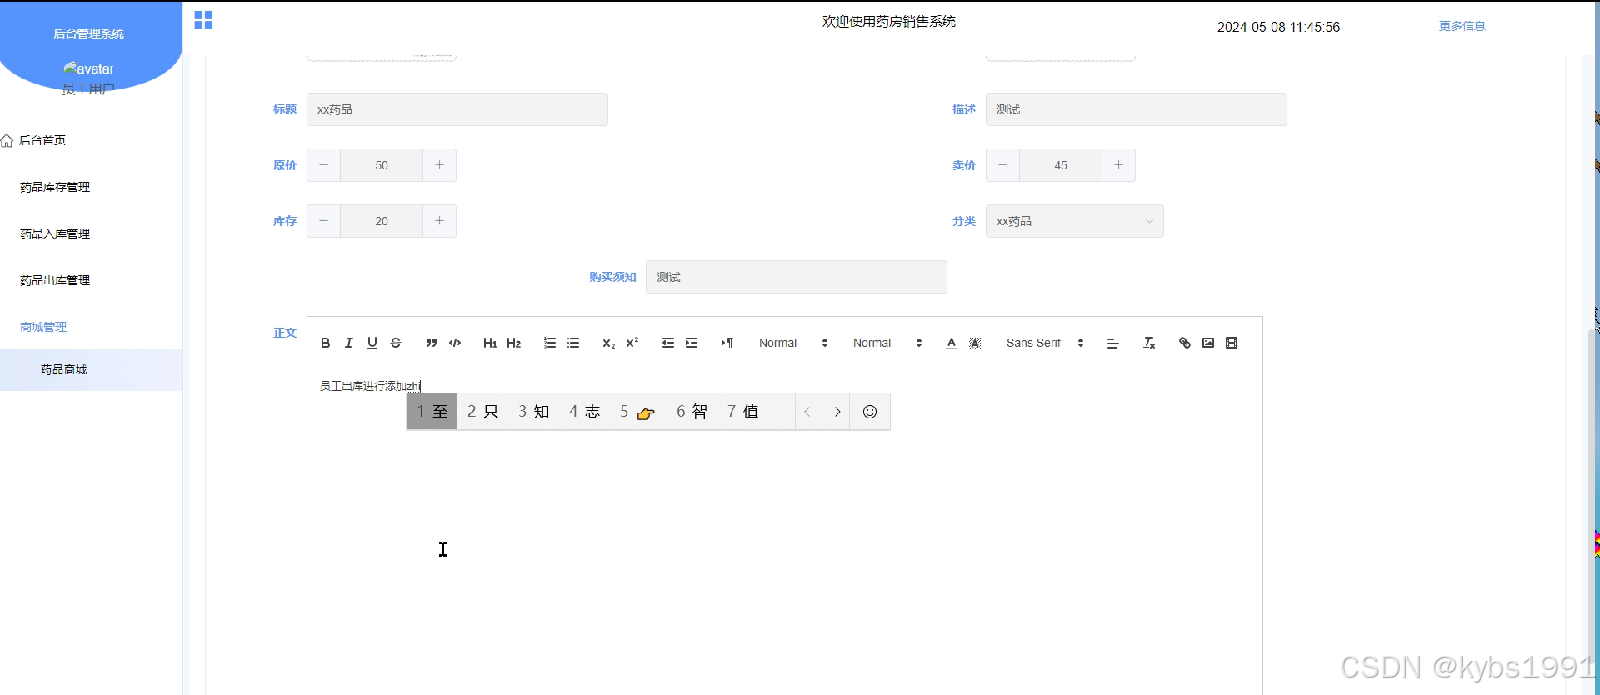Apply superscript formatting
Image resolution: width=1600 pixels, height=695 pixels.
point(632,343)
